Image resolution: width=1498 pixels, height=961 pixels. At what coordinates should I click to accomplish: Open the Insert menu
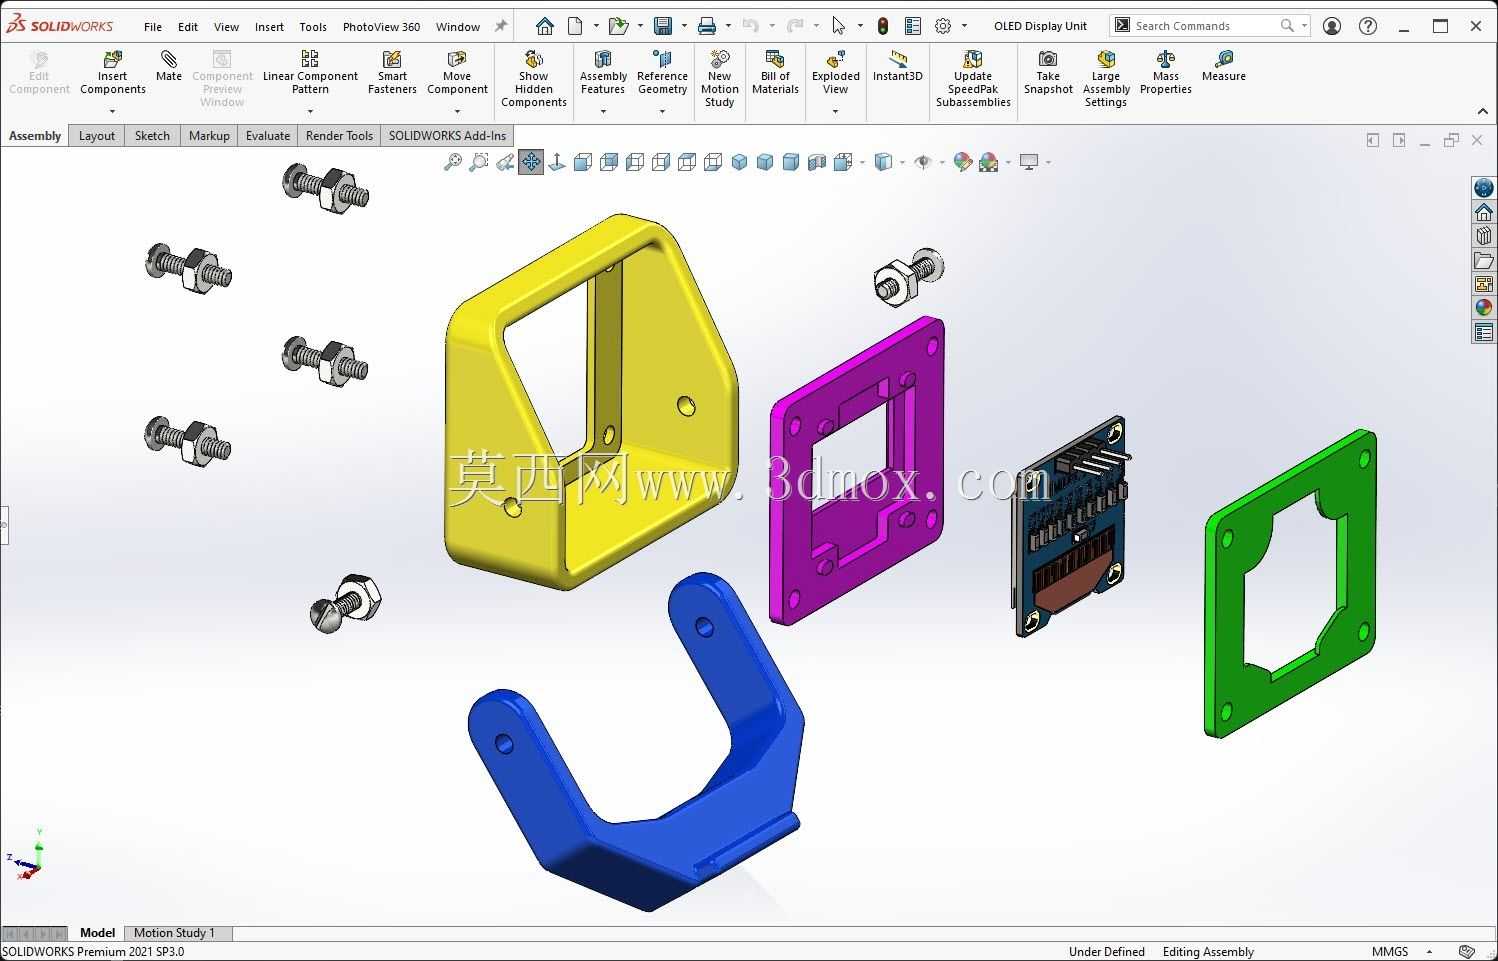pyautogui.click(x=269, y=27)
